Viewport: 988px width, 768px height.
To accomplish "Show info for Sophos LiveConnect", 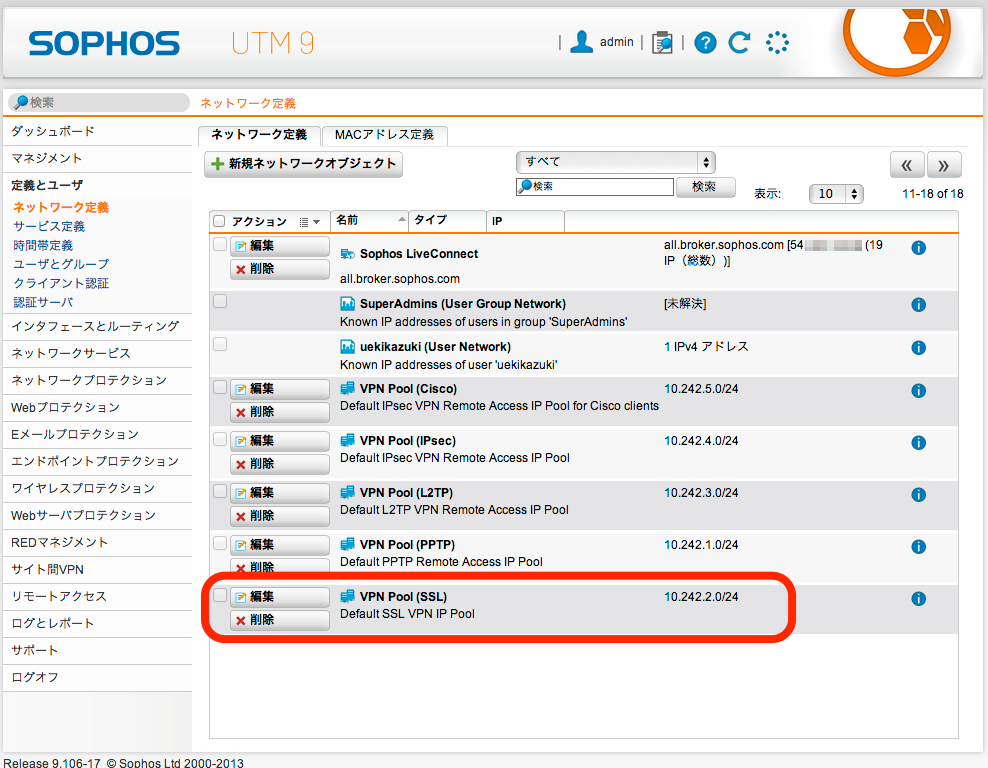I will pyautogui.click(x=919, y=248).
